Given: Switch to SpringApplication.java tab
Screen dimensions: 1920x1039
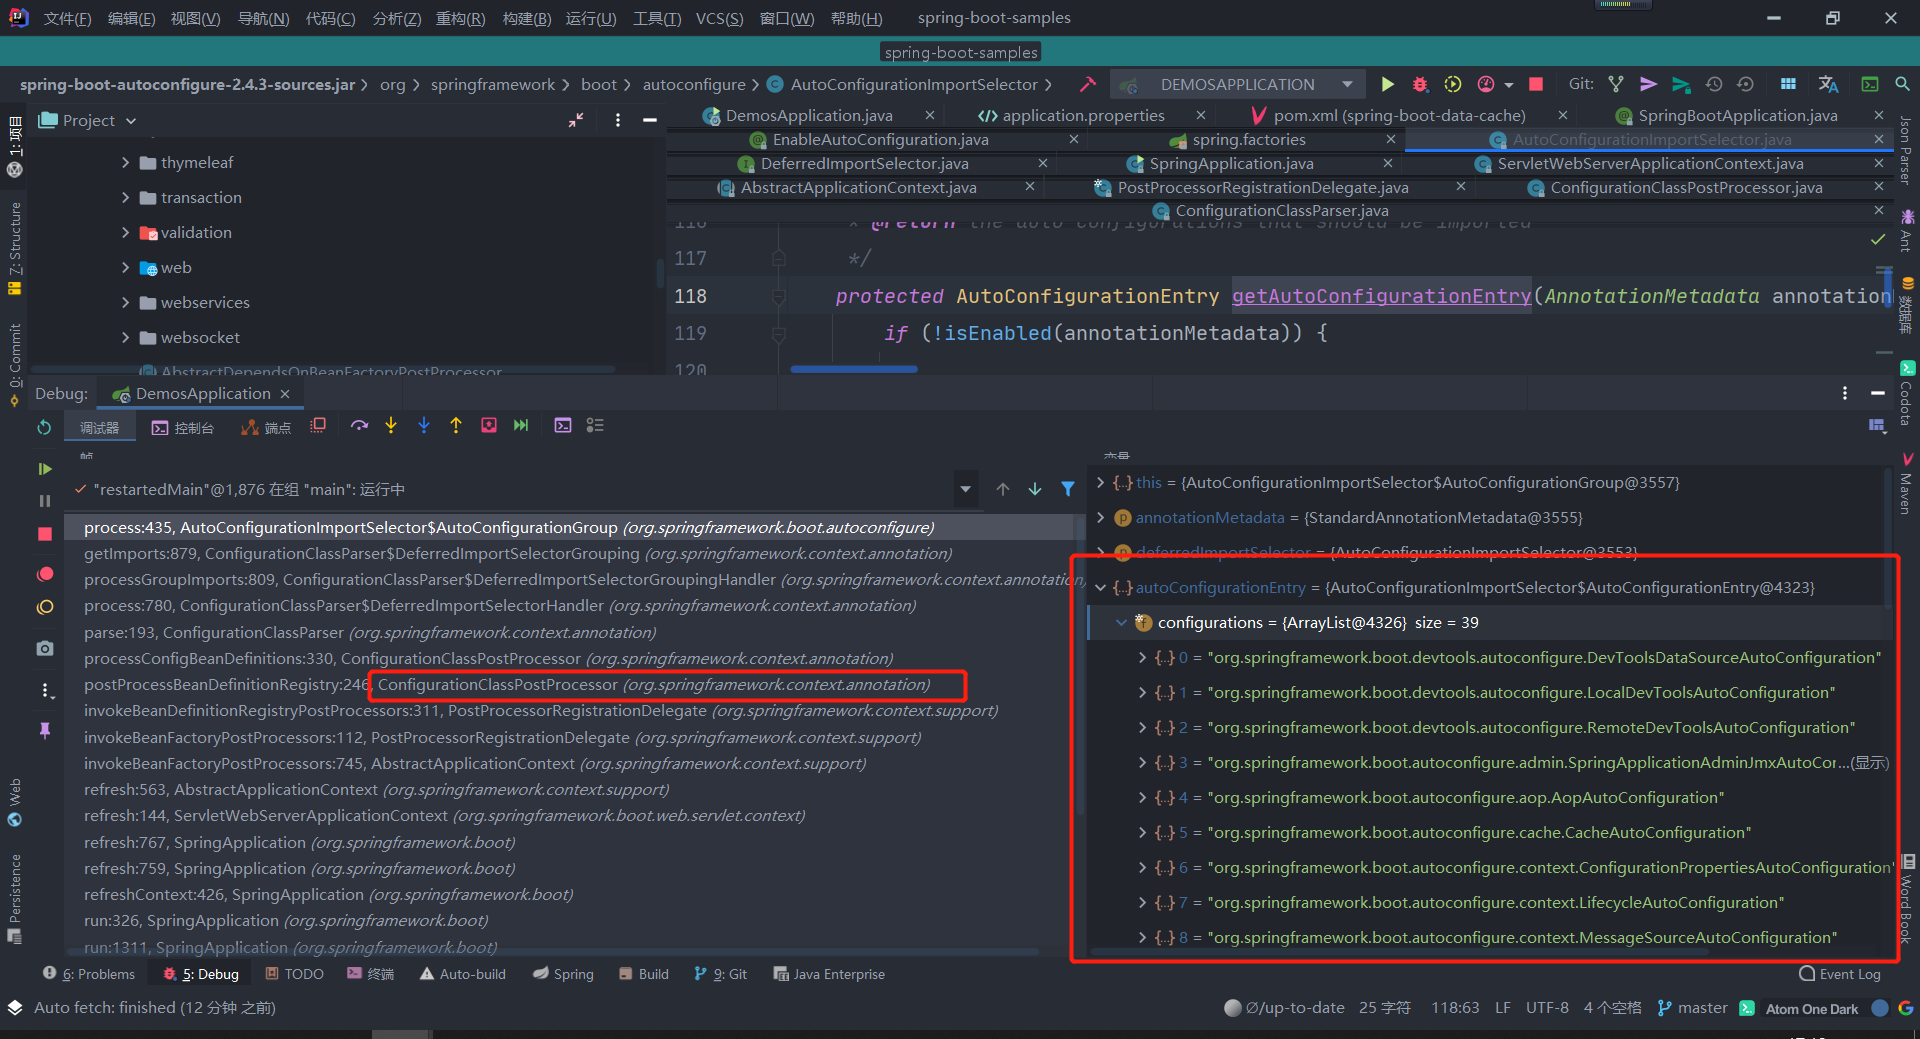Looking at the screenshot, I should click(x=1231, y=163).
